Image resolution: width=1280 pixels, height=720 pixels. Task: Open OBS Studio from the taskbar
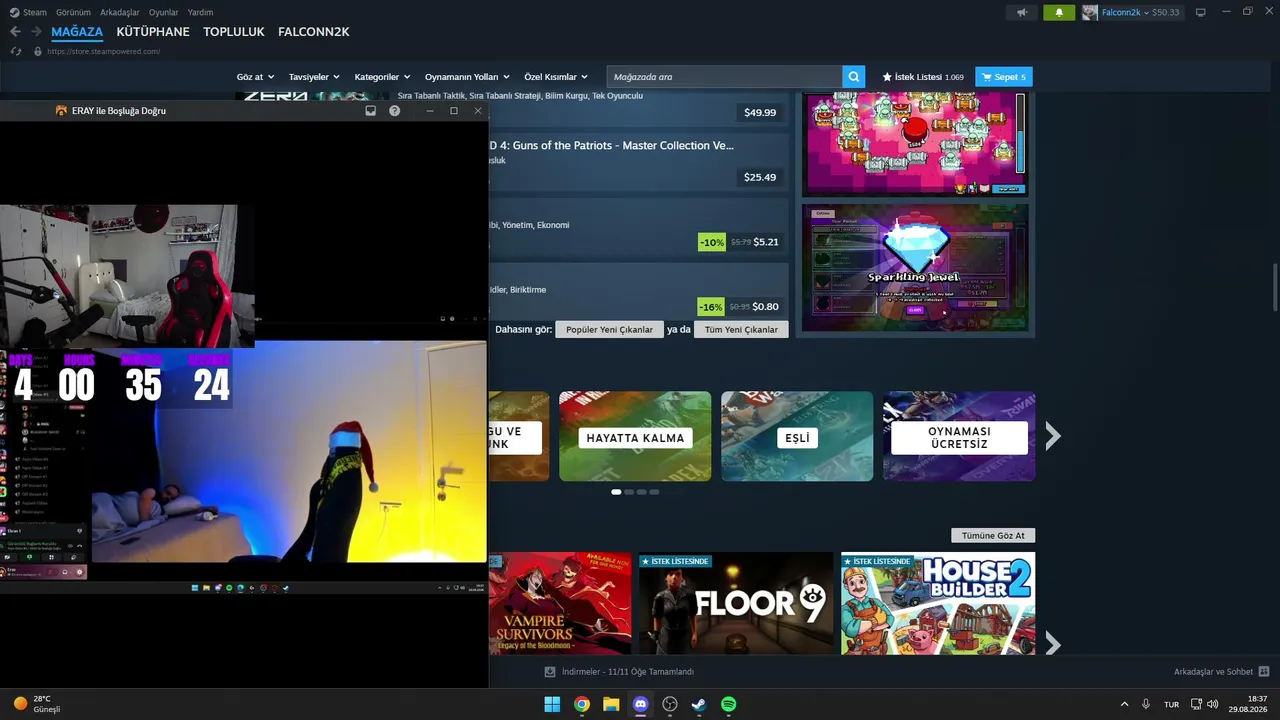670,704
